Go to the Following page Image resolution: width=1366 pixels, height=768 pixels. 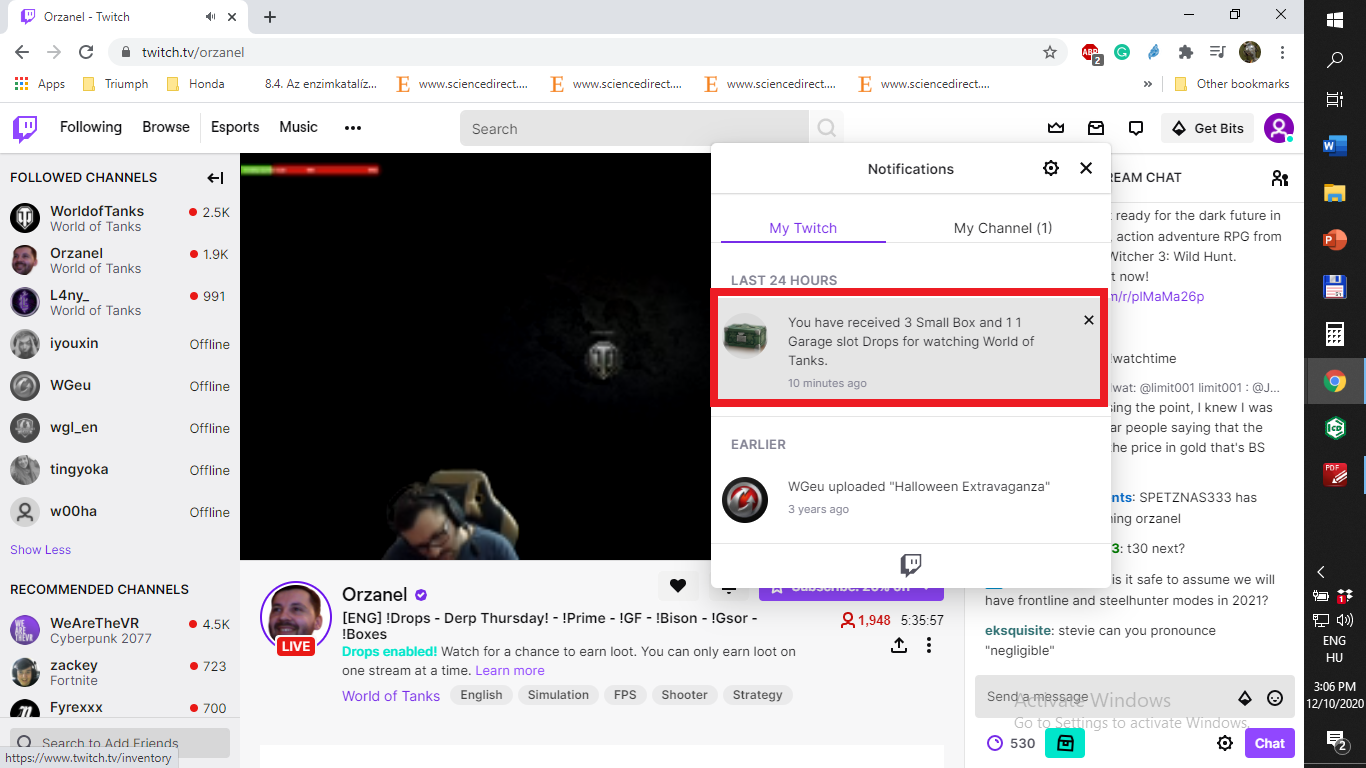click(91, 127)
